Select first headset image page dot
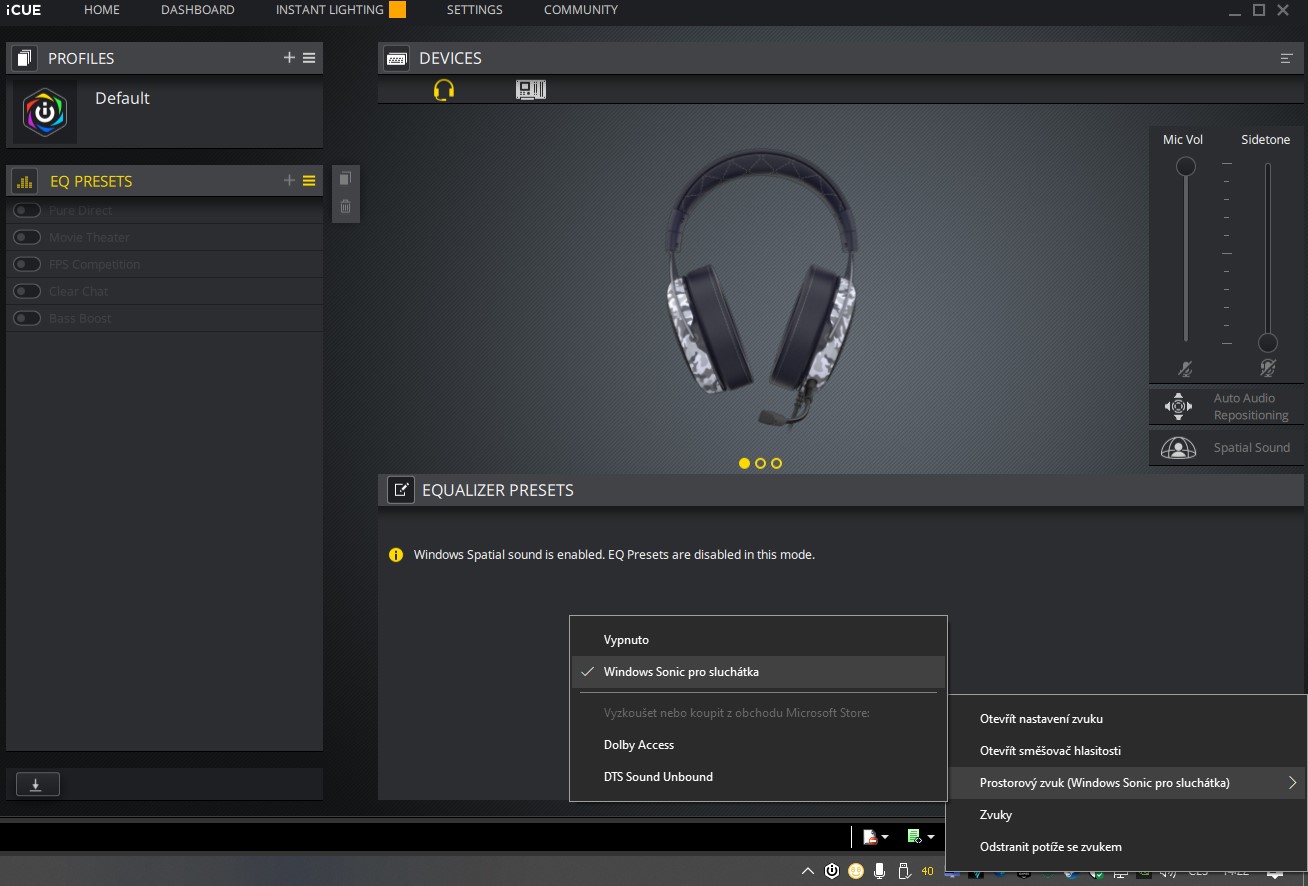The image size is (1308, 886). (744, 463)
